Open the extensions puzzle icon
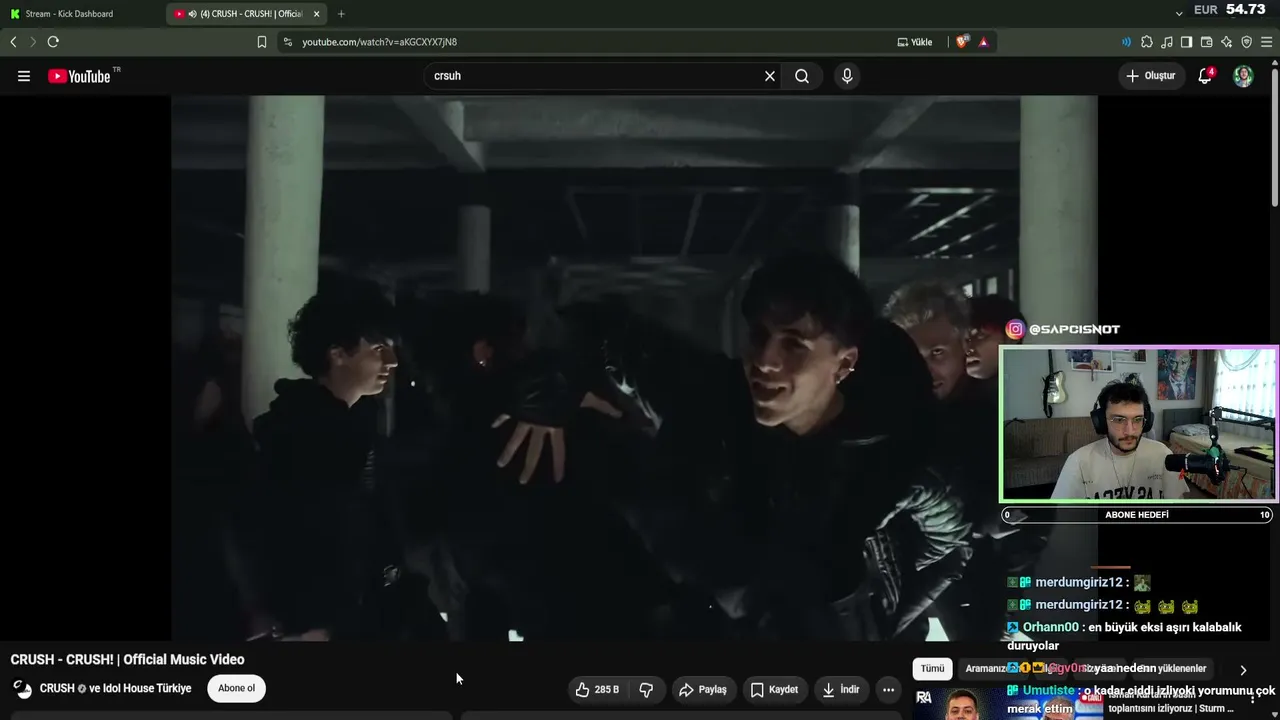This screenshot has height=720, width=1280. coord(1147,42)
